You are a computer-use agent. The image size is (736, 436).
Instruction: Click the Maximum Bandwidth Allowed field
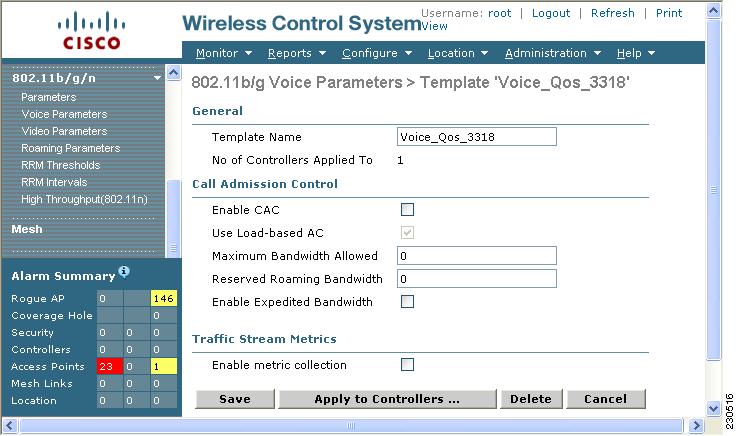pos(477,256)
